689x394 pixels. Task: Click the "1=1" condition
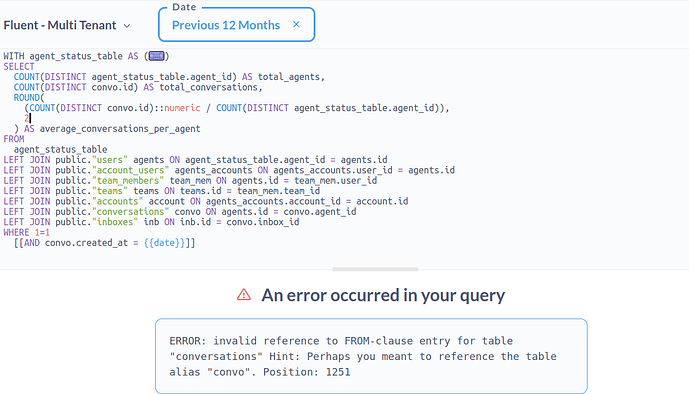tap(43, 232)
